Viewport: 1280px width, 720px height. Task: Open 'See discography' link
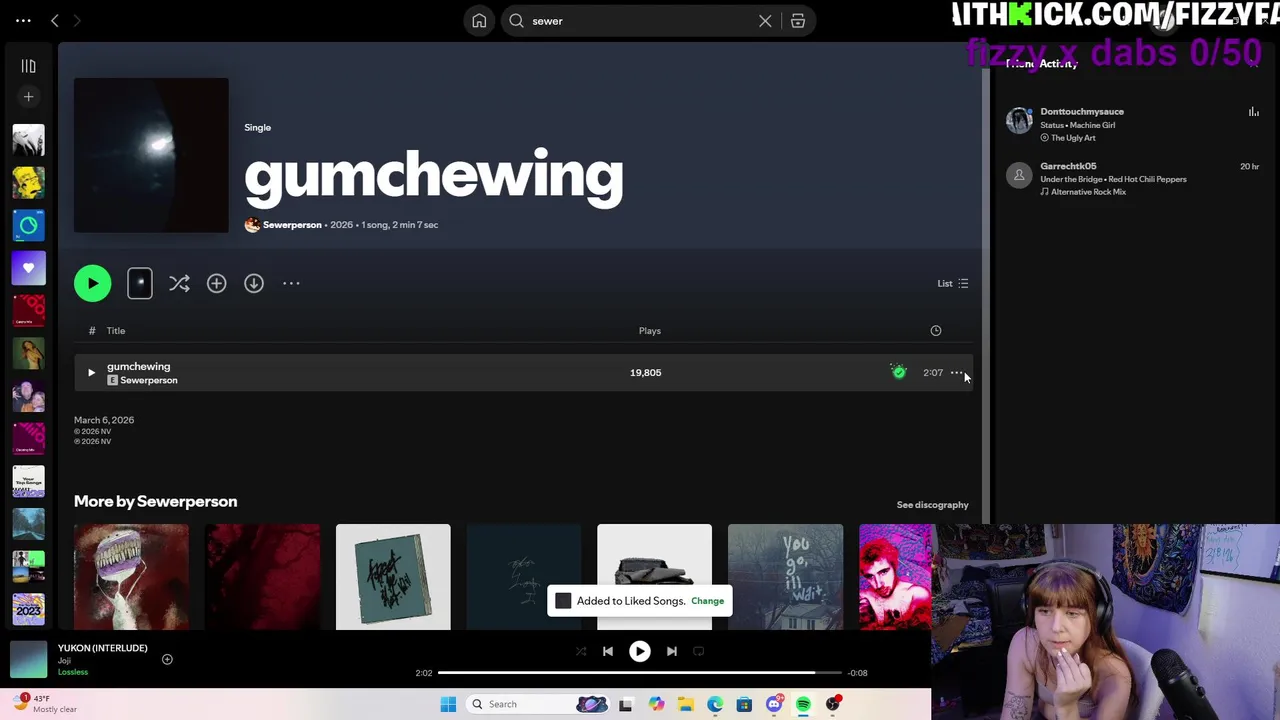[933, 505]
